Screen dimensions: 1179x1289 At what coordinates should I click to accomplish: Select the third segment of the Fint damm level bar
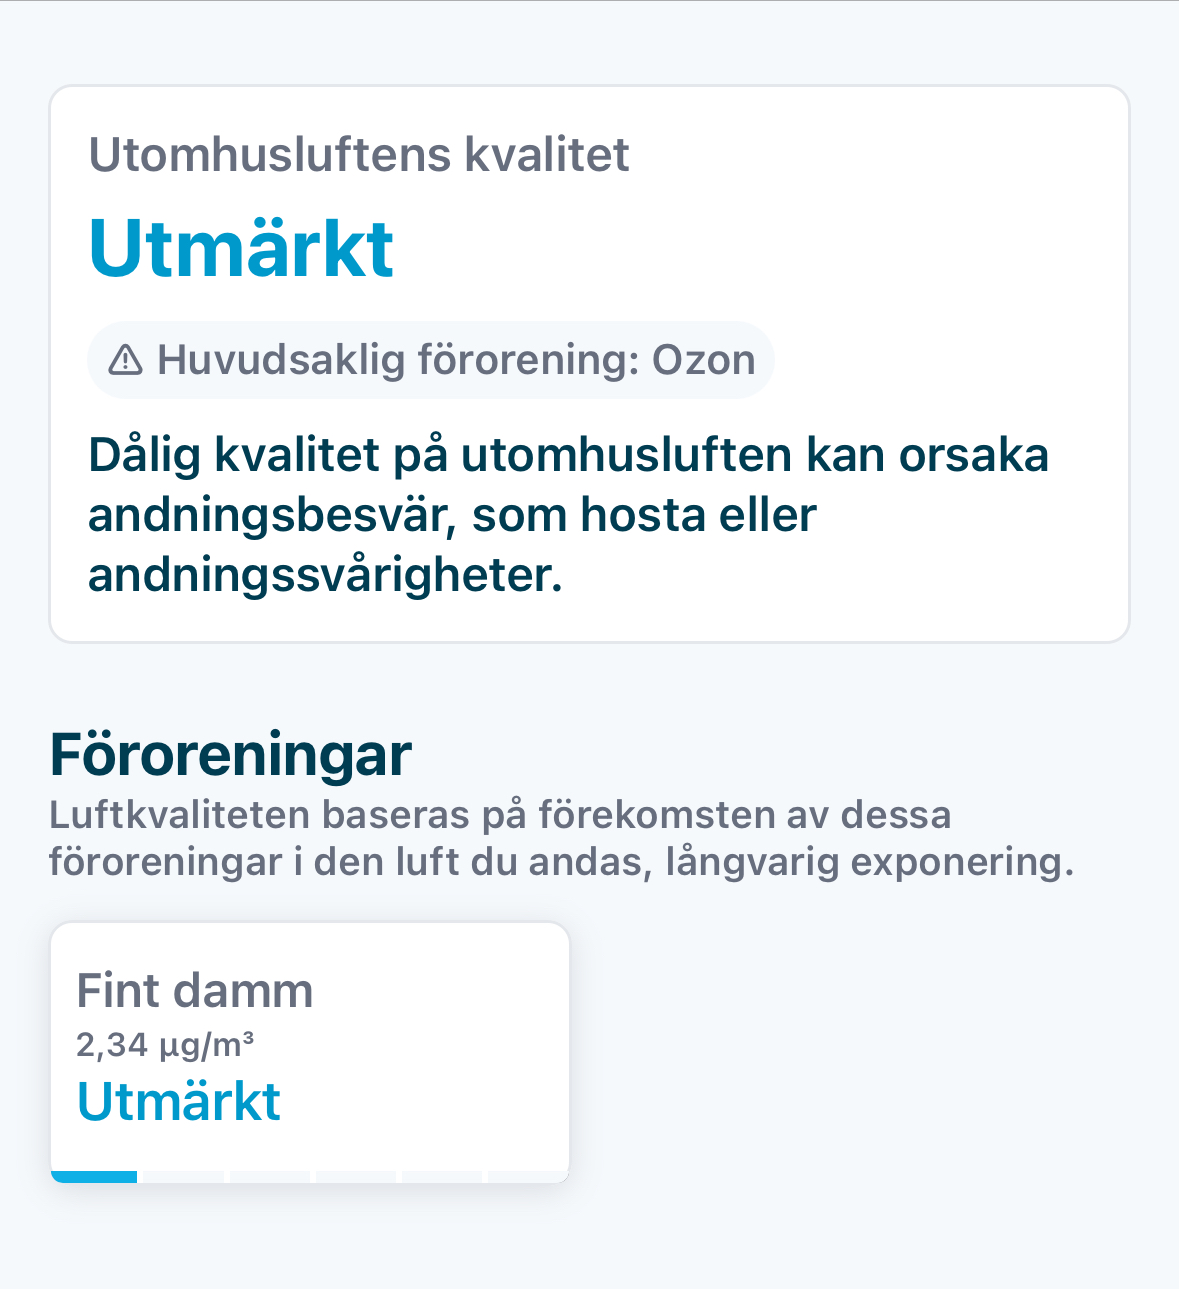pyautogui.click(x=270, y=1177)
